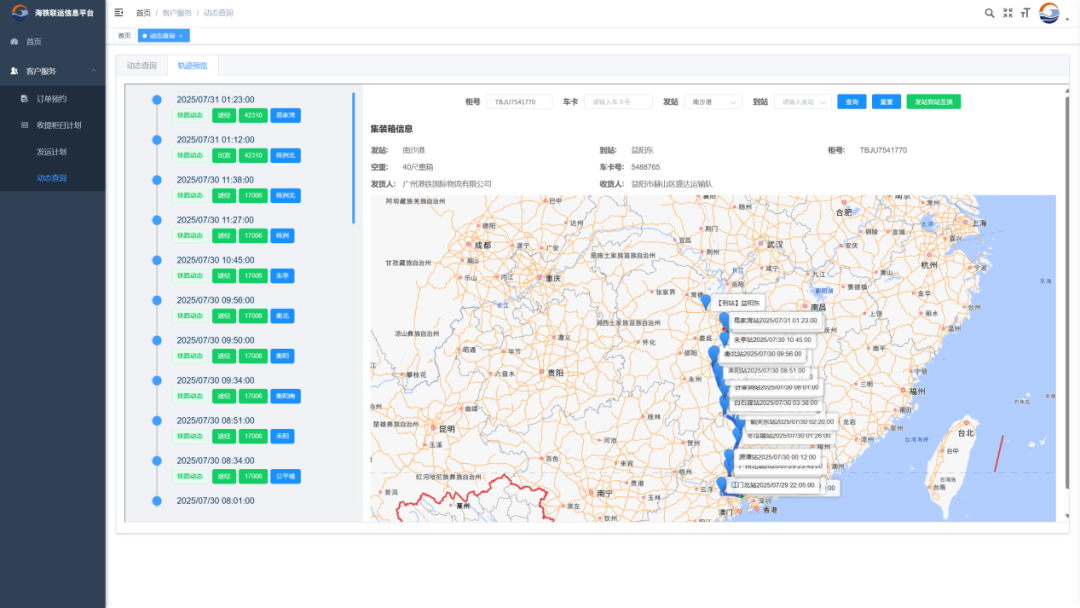Close the 动态查询 page tag
Viewport: 1080px width, 608px height.
(x=181, y=36)
